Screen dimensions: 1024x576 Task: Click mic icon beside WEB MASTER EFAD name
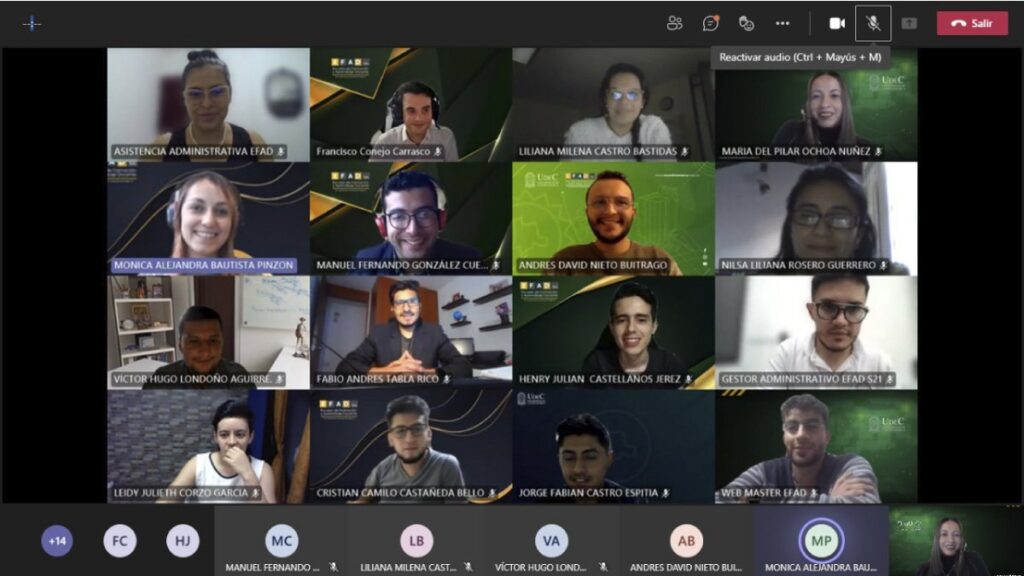[814, 493]
